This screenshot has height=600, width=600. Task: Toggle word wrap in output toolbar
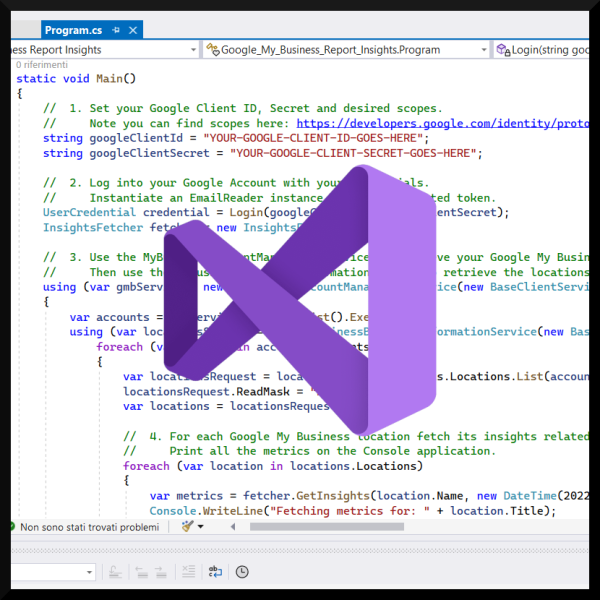pyautogui.click(x=215, y=572)
